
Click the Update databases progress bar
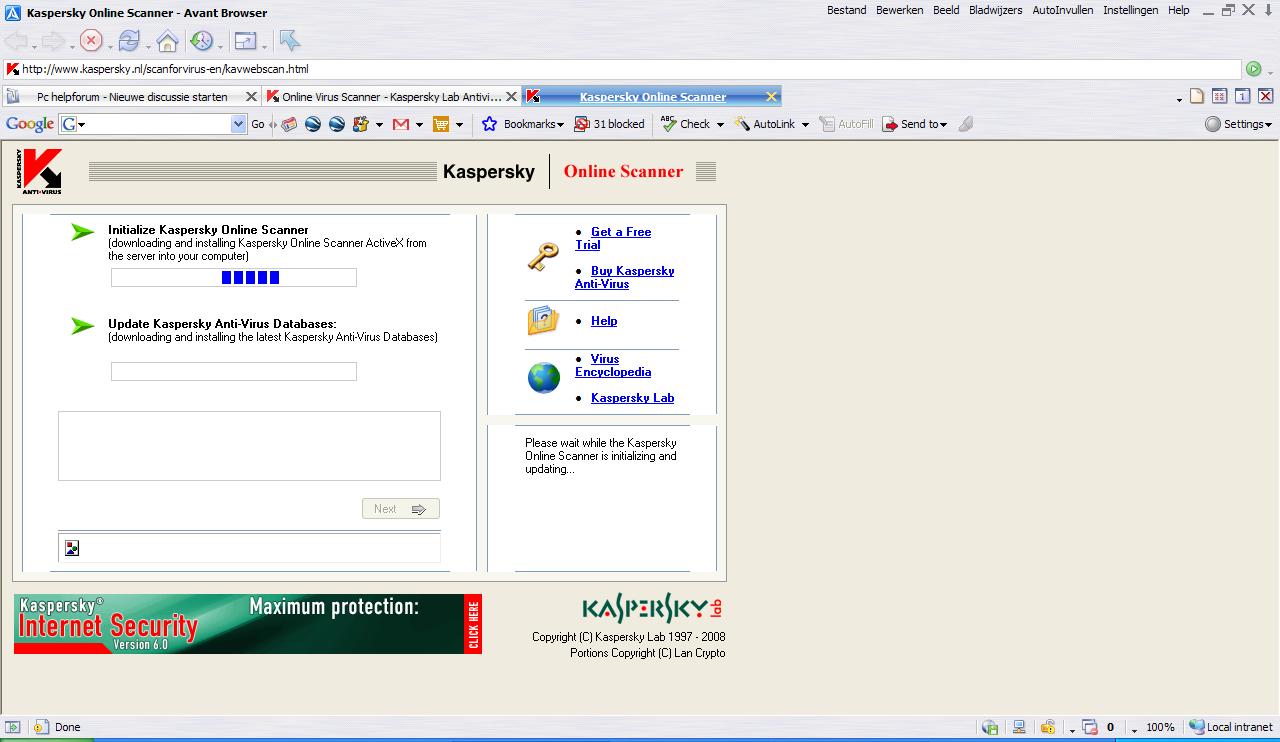point(234,372)
